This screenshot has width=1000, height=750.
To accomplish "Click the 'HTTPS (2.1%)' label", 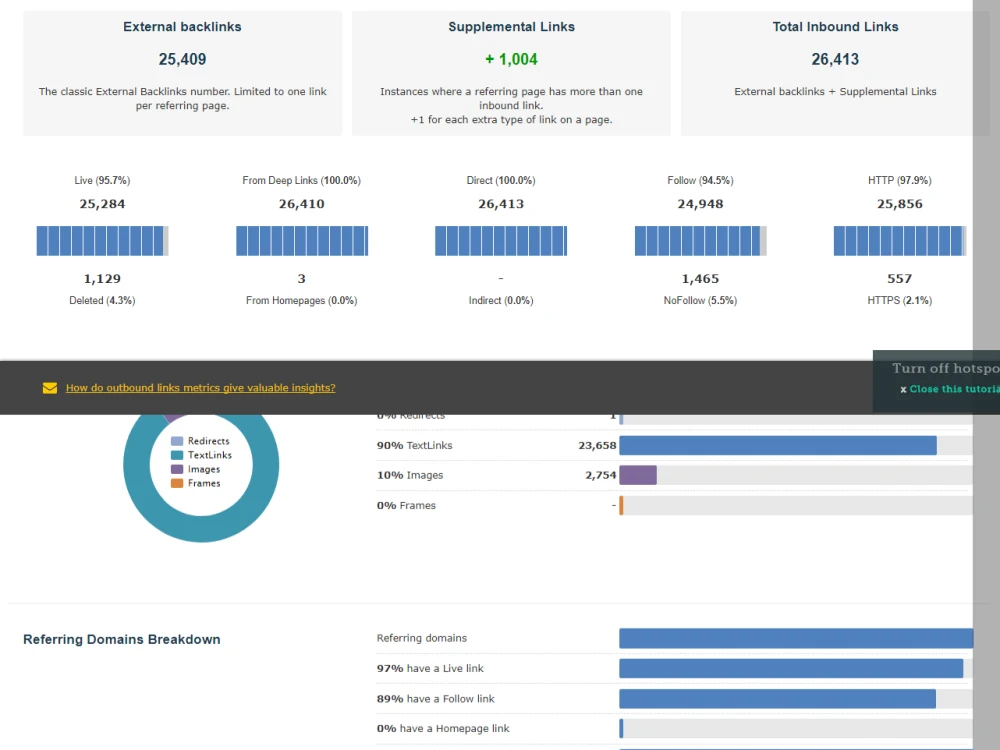I will 899,300.
